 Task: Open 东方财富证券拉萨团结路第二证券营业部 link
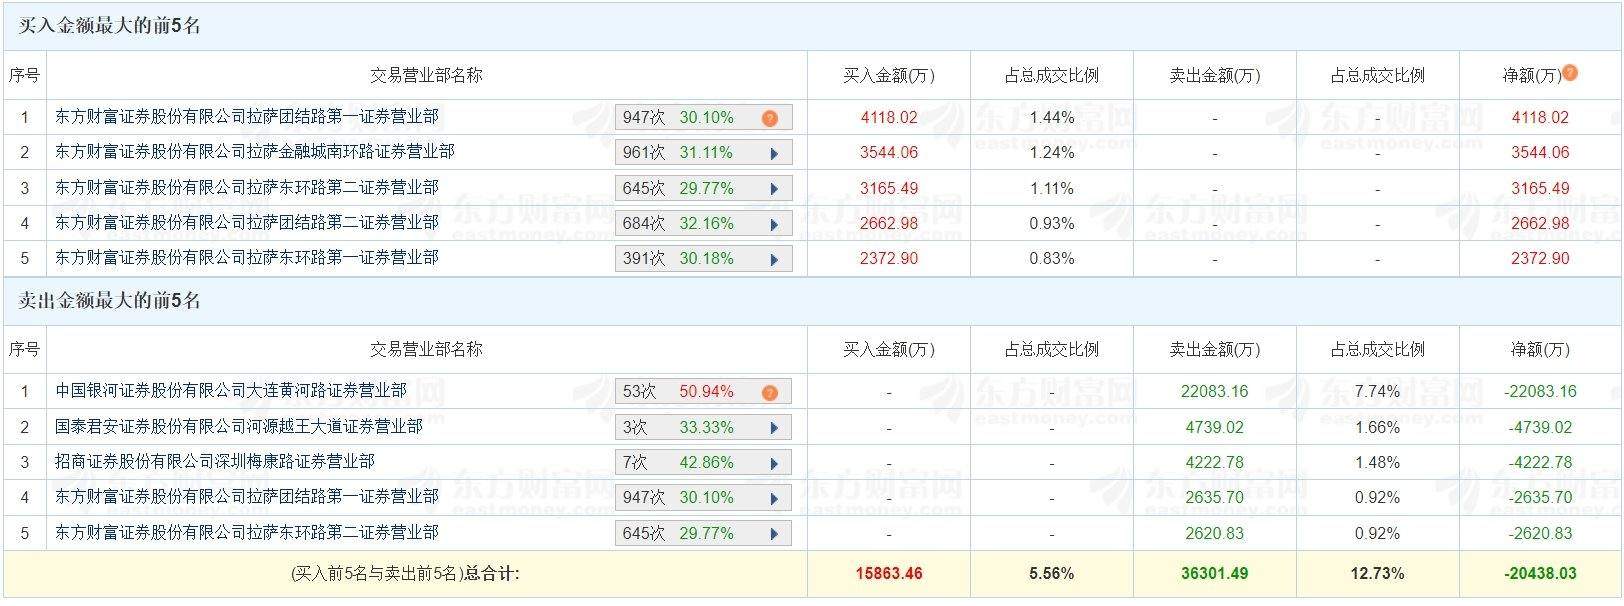(x=246, y=223)
